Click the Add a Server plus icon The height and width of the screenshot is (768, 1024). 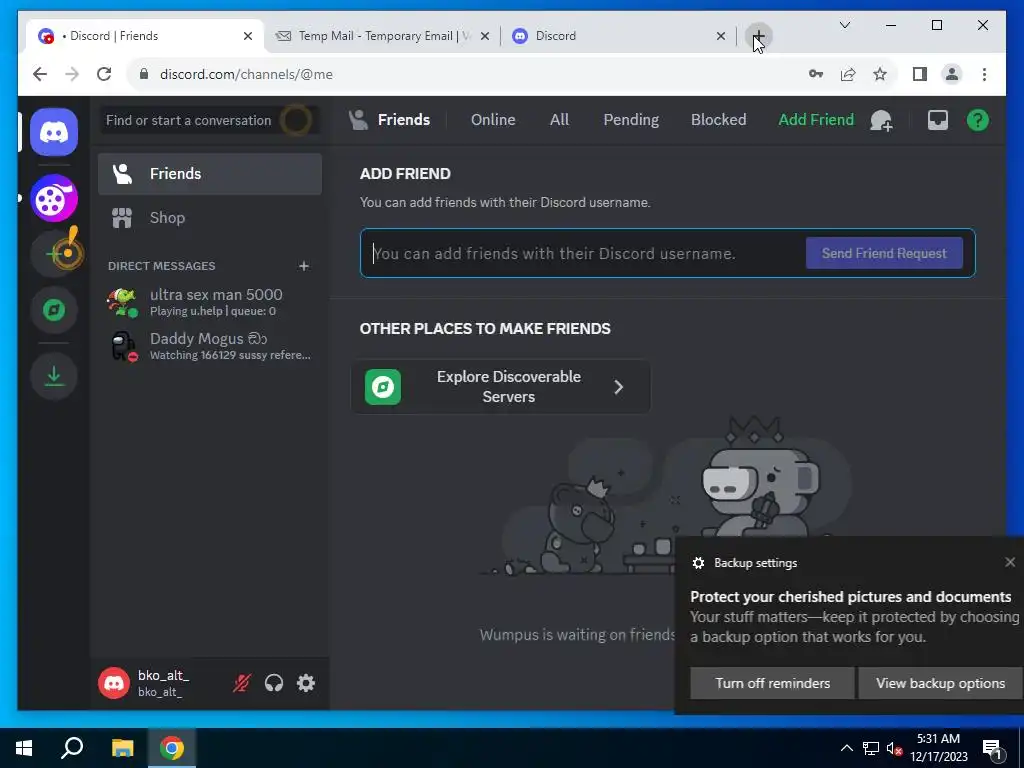click(x=54, y=254)
